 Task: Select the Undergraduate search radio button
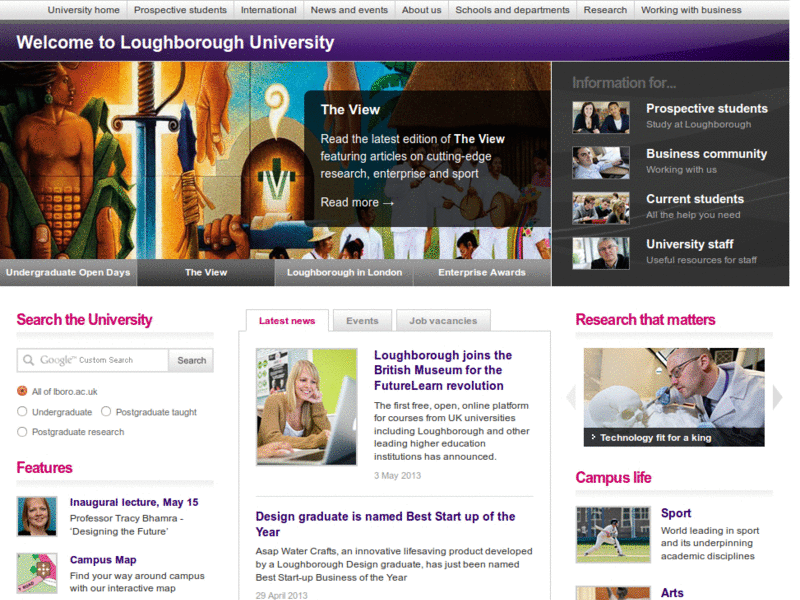click(22, 411)
